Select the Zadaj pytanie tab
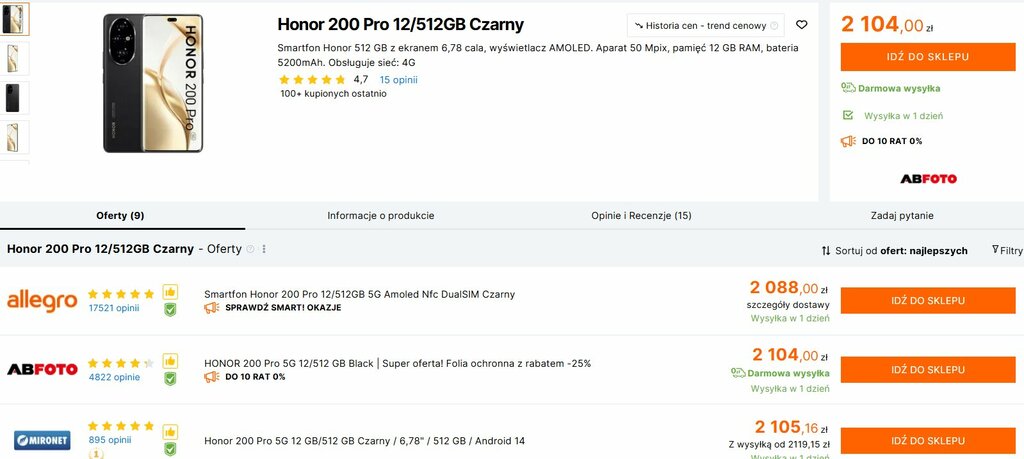The width and height of the screenshot is (1024, 459). tap(902, 215)
